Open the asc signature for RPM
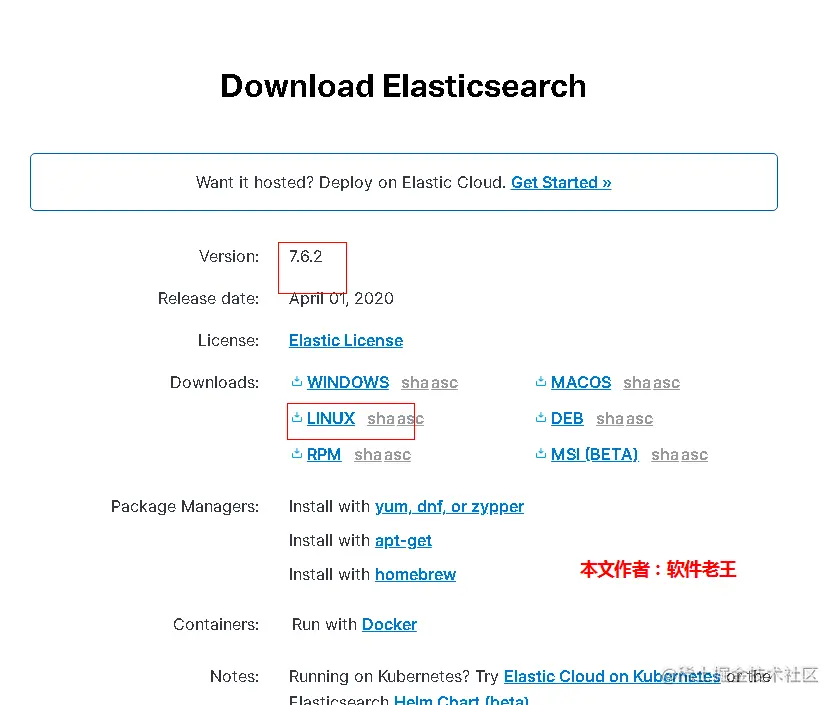839x705 pixels. (x=398, y=455)
